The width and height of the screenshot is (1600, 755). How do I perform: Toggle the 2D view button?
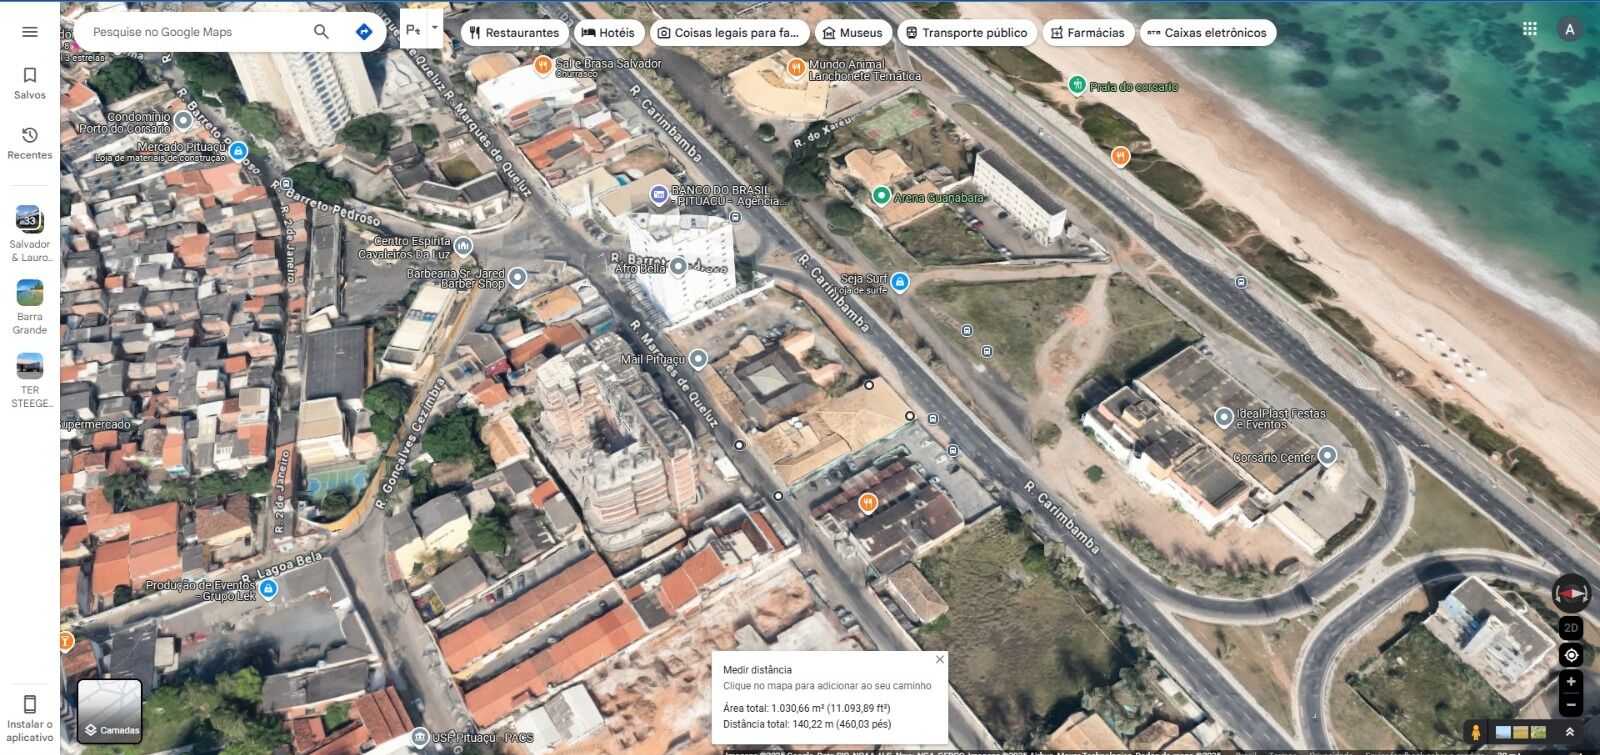(x=1571, y=628)
